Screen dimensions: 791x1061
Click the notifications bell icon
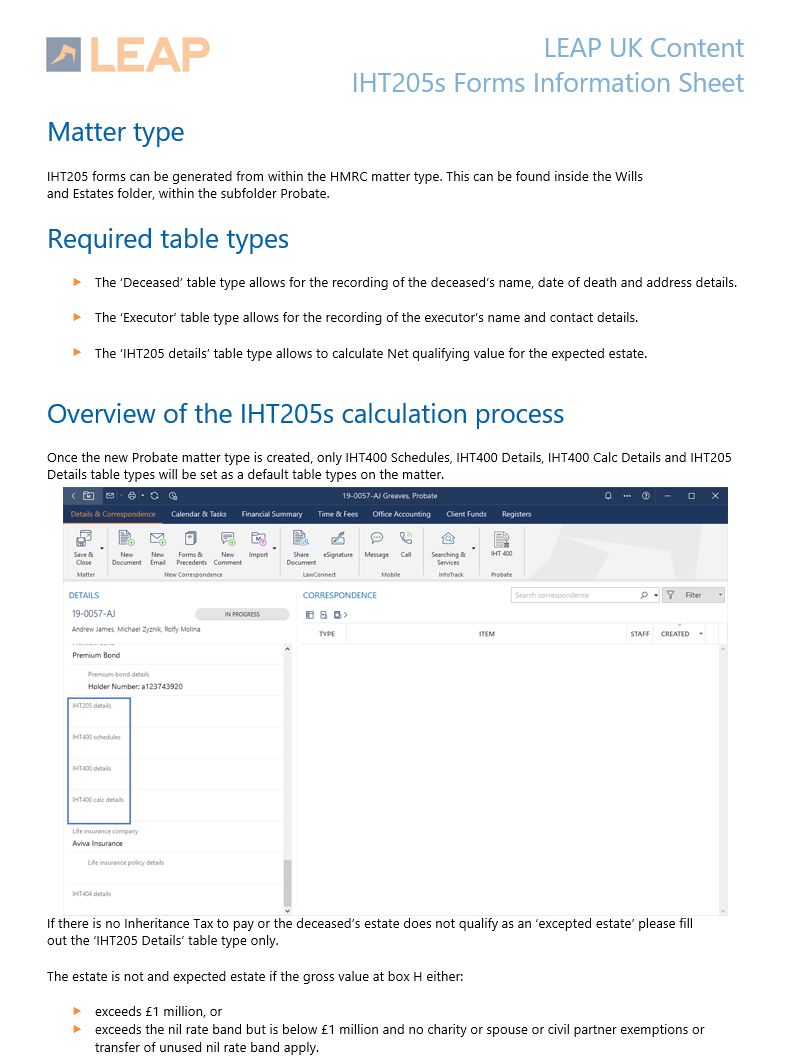click(x=609, y=496)
